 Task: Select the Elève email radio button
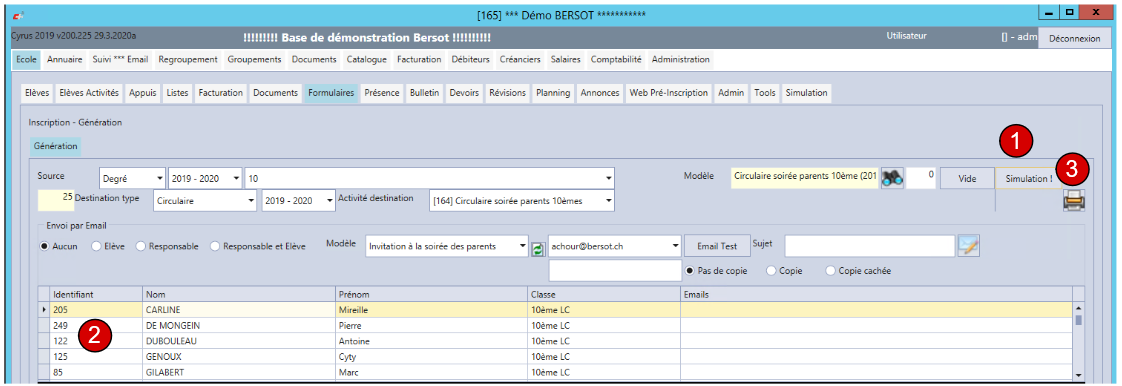point(96,246)
